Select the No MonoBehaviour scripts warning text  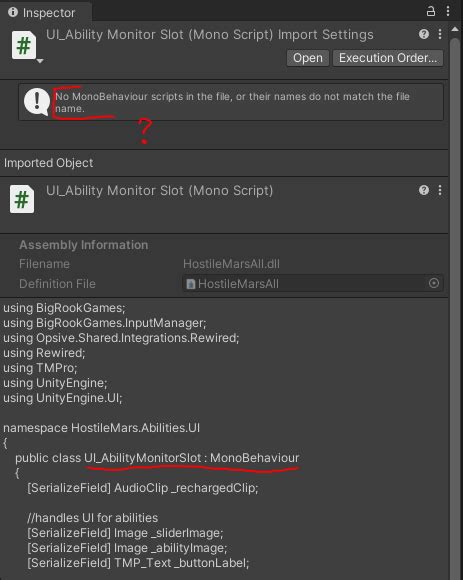tap(232, 102)
